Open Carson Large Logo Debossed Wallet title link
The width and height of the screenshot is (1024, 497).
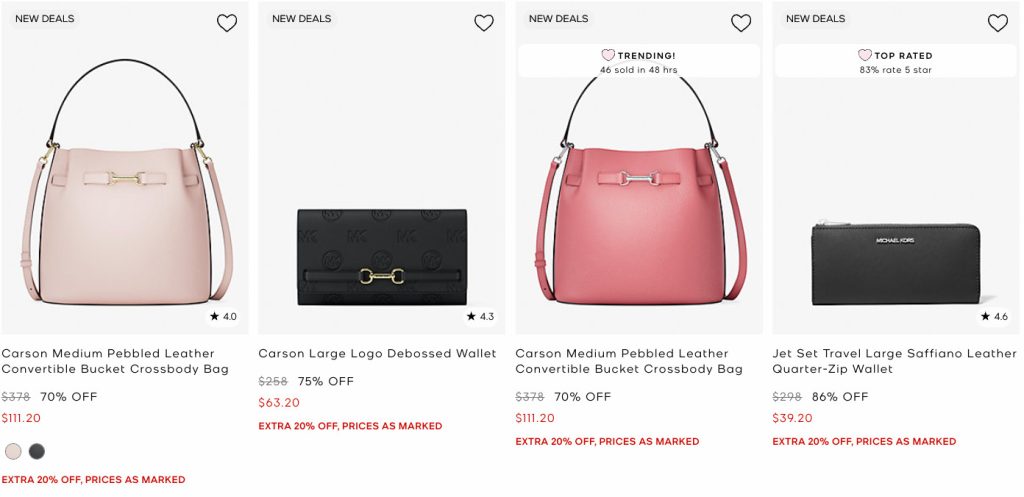point(377,353)
